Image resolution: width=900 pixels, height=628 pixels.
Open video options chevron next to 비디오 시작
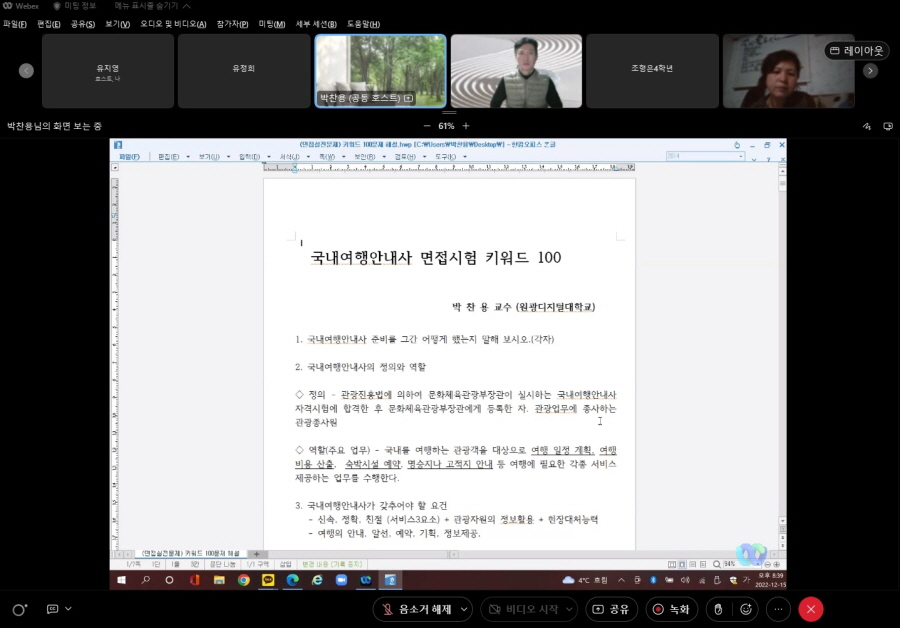pos(567,609)
